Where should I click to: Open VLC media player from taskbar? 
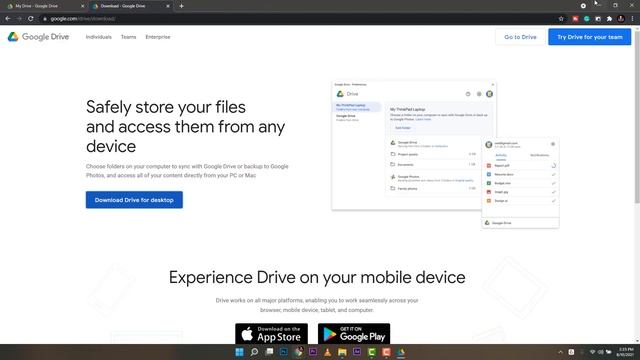[328, 352]
